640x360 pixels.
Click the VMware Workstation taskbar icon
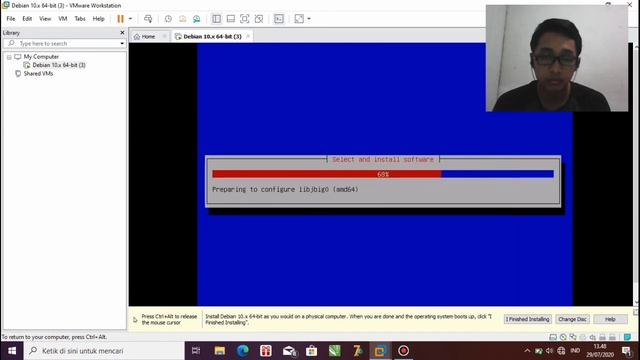pos(380,351)
